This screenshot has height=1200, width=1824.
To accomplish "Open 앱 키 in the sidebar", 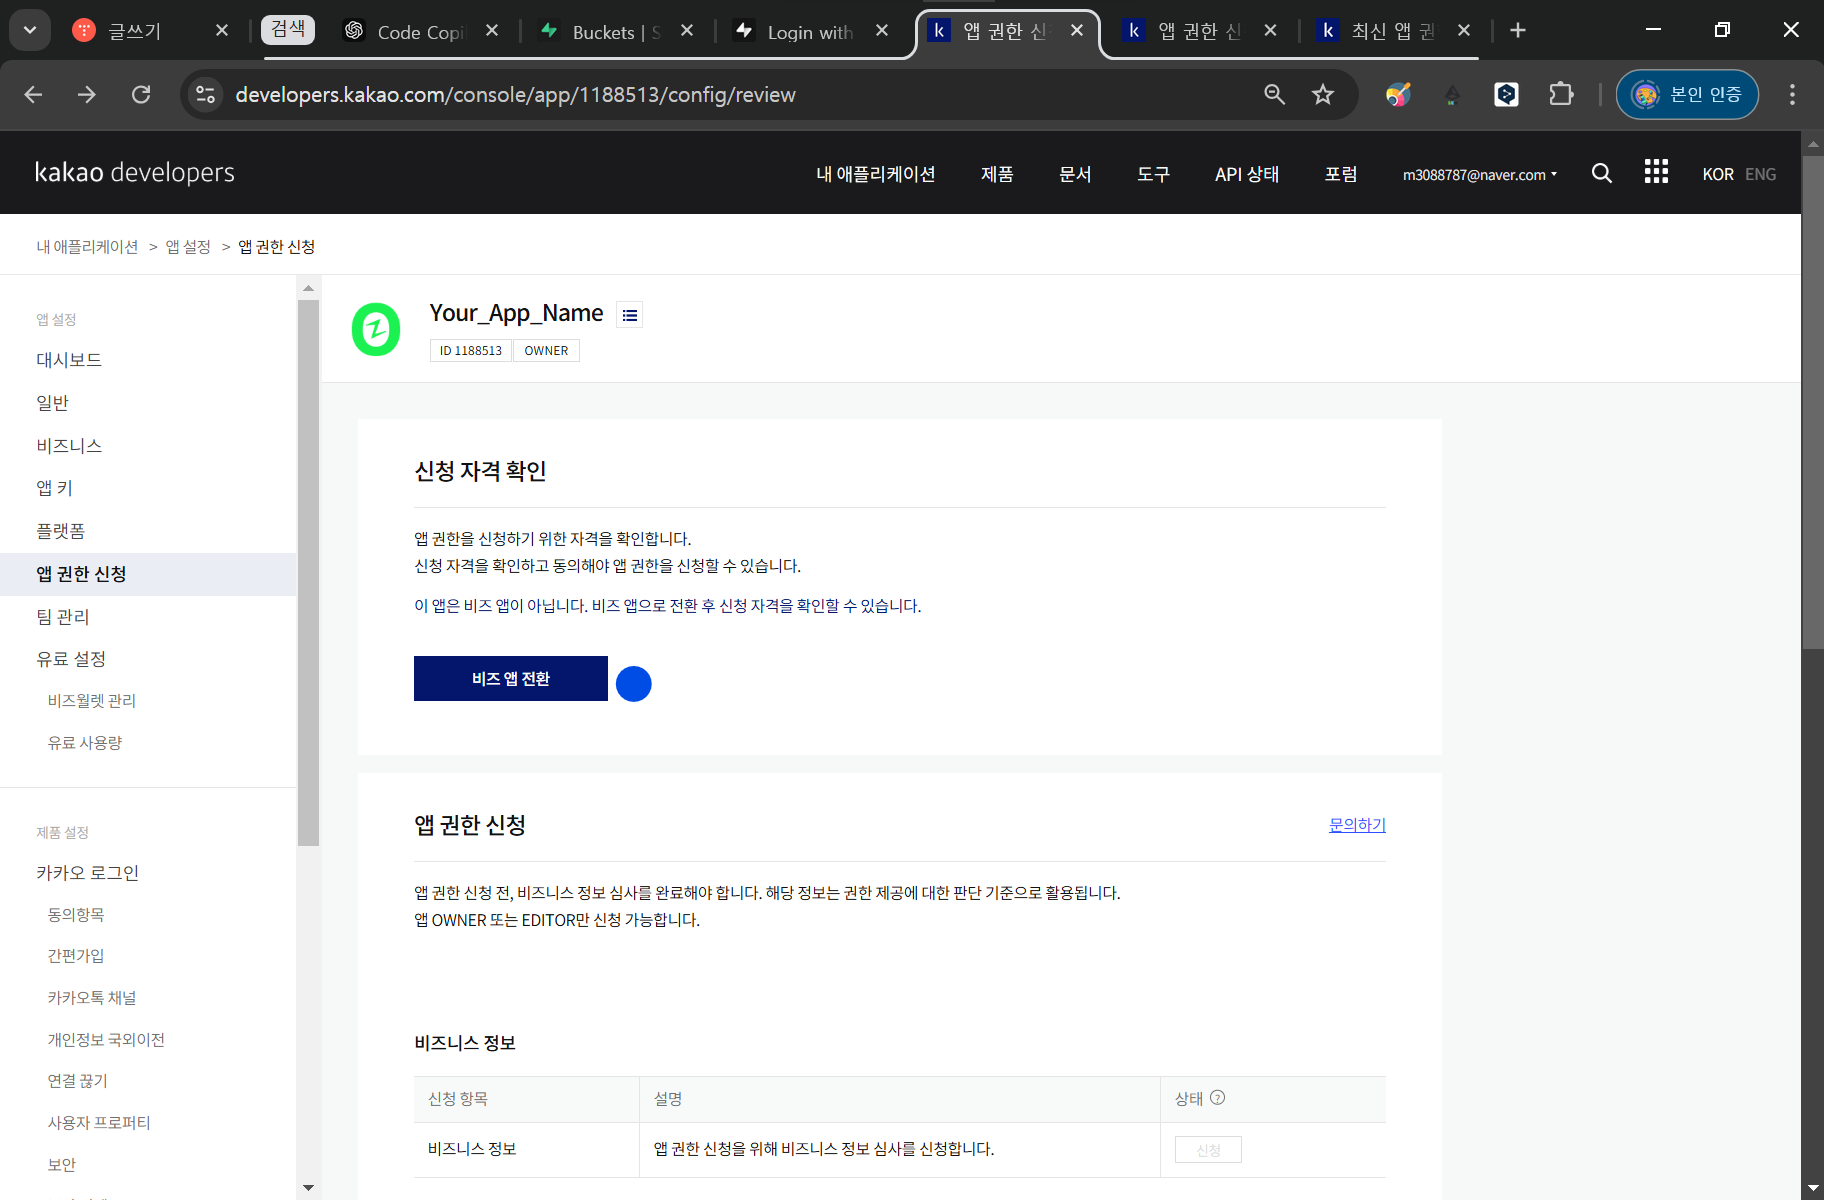I will coord(54,488).
